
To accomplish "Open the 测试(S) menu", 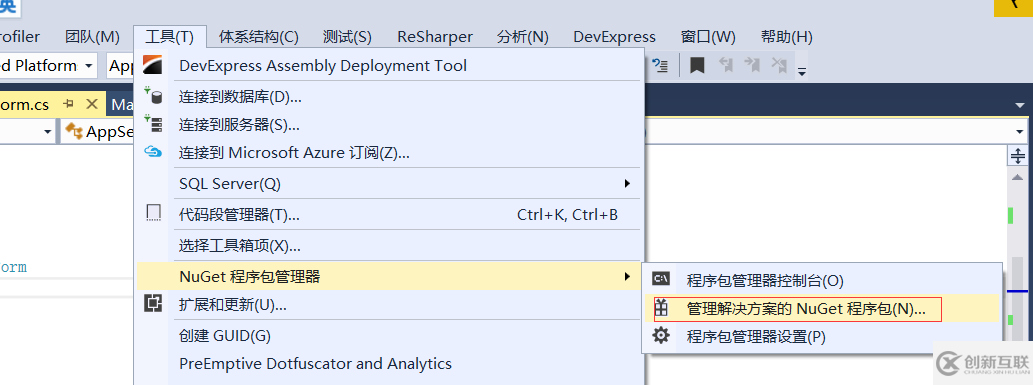I will pos(347,37).
